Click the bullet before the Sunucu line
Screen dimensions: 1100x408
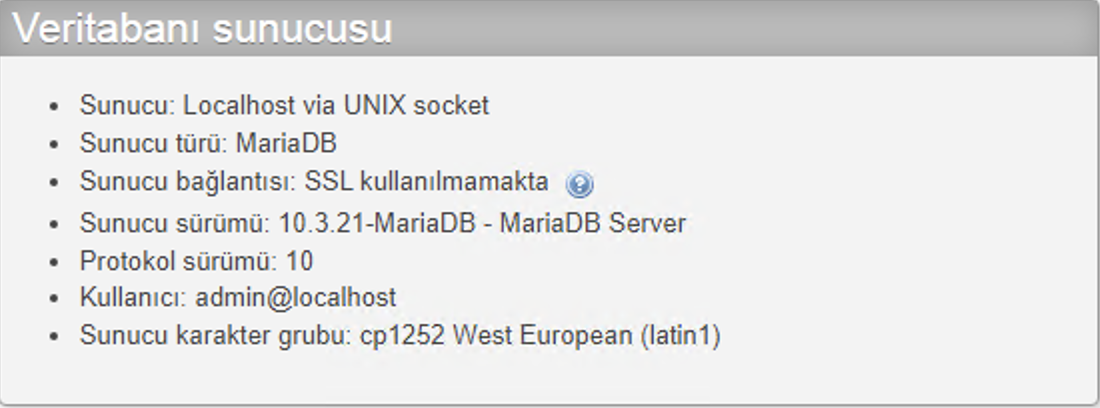55,106
